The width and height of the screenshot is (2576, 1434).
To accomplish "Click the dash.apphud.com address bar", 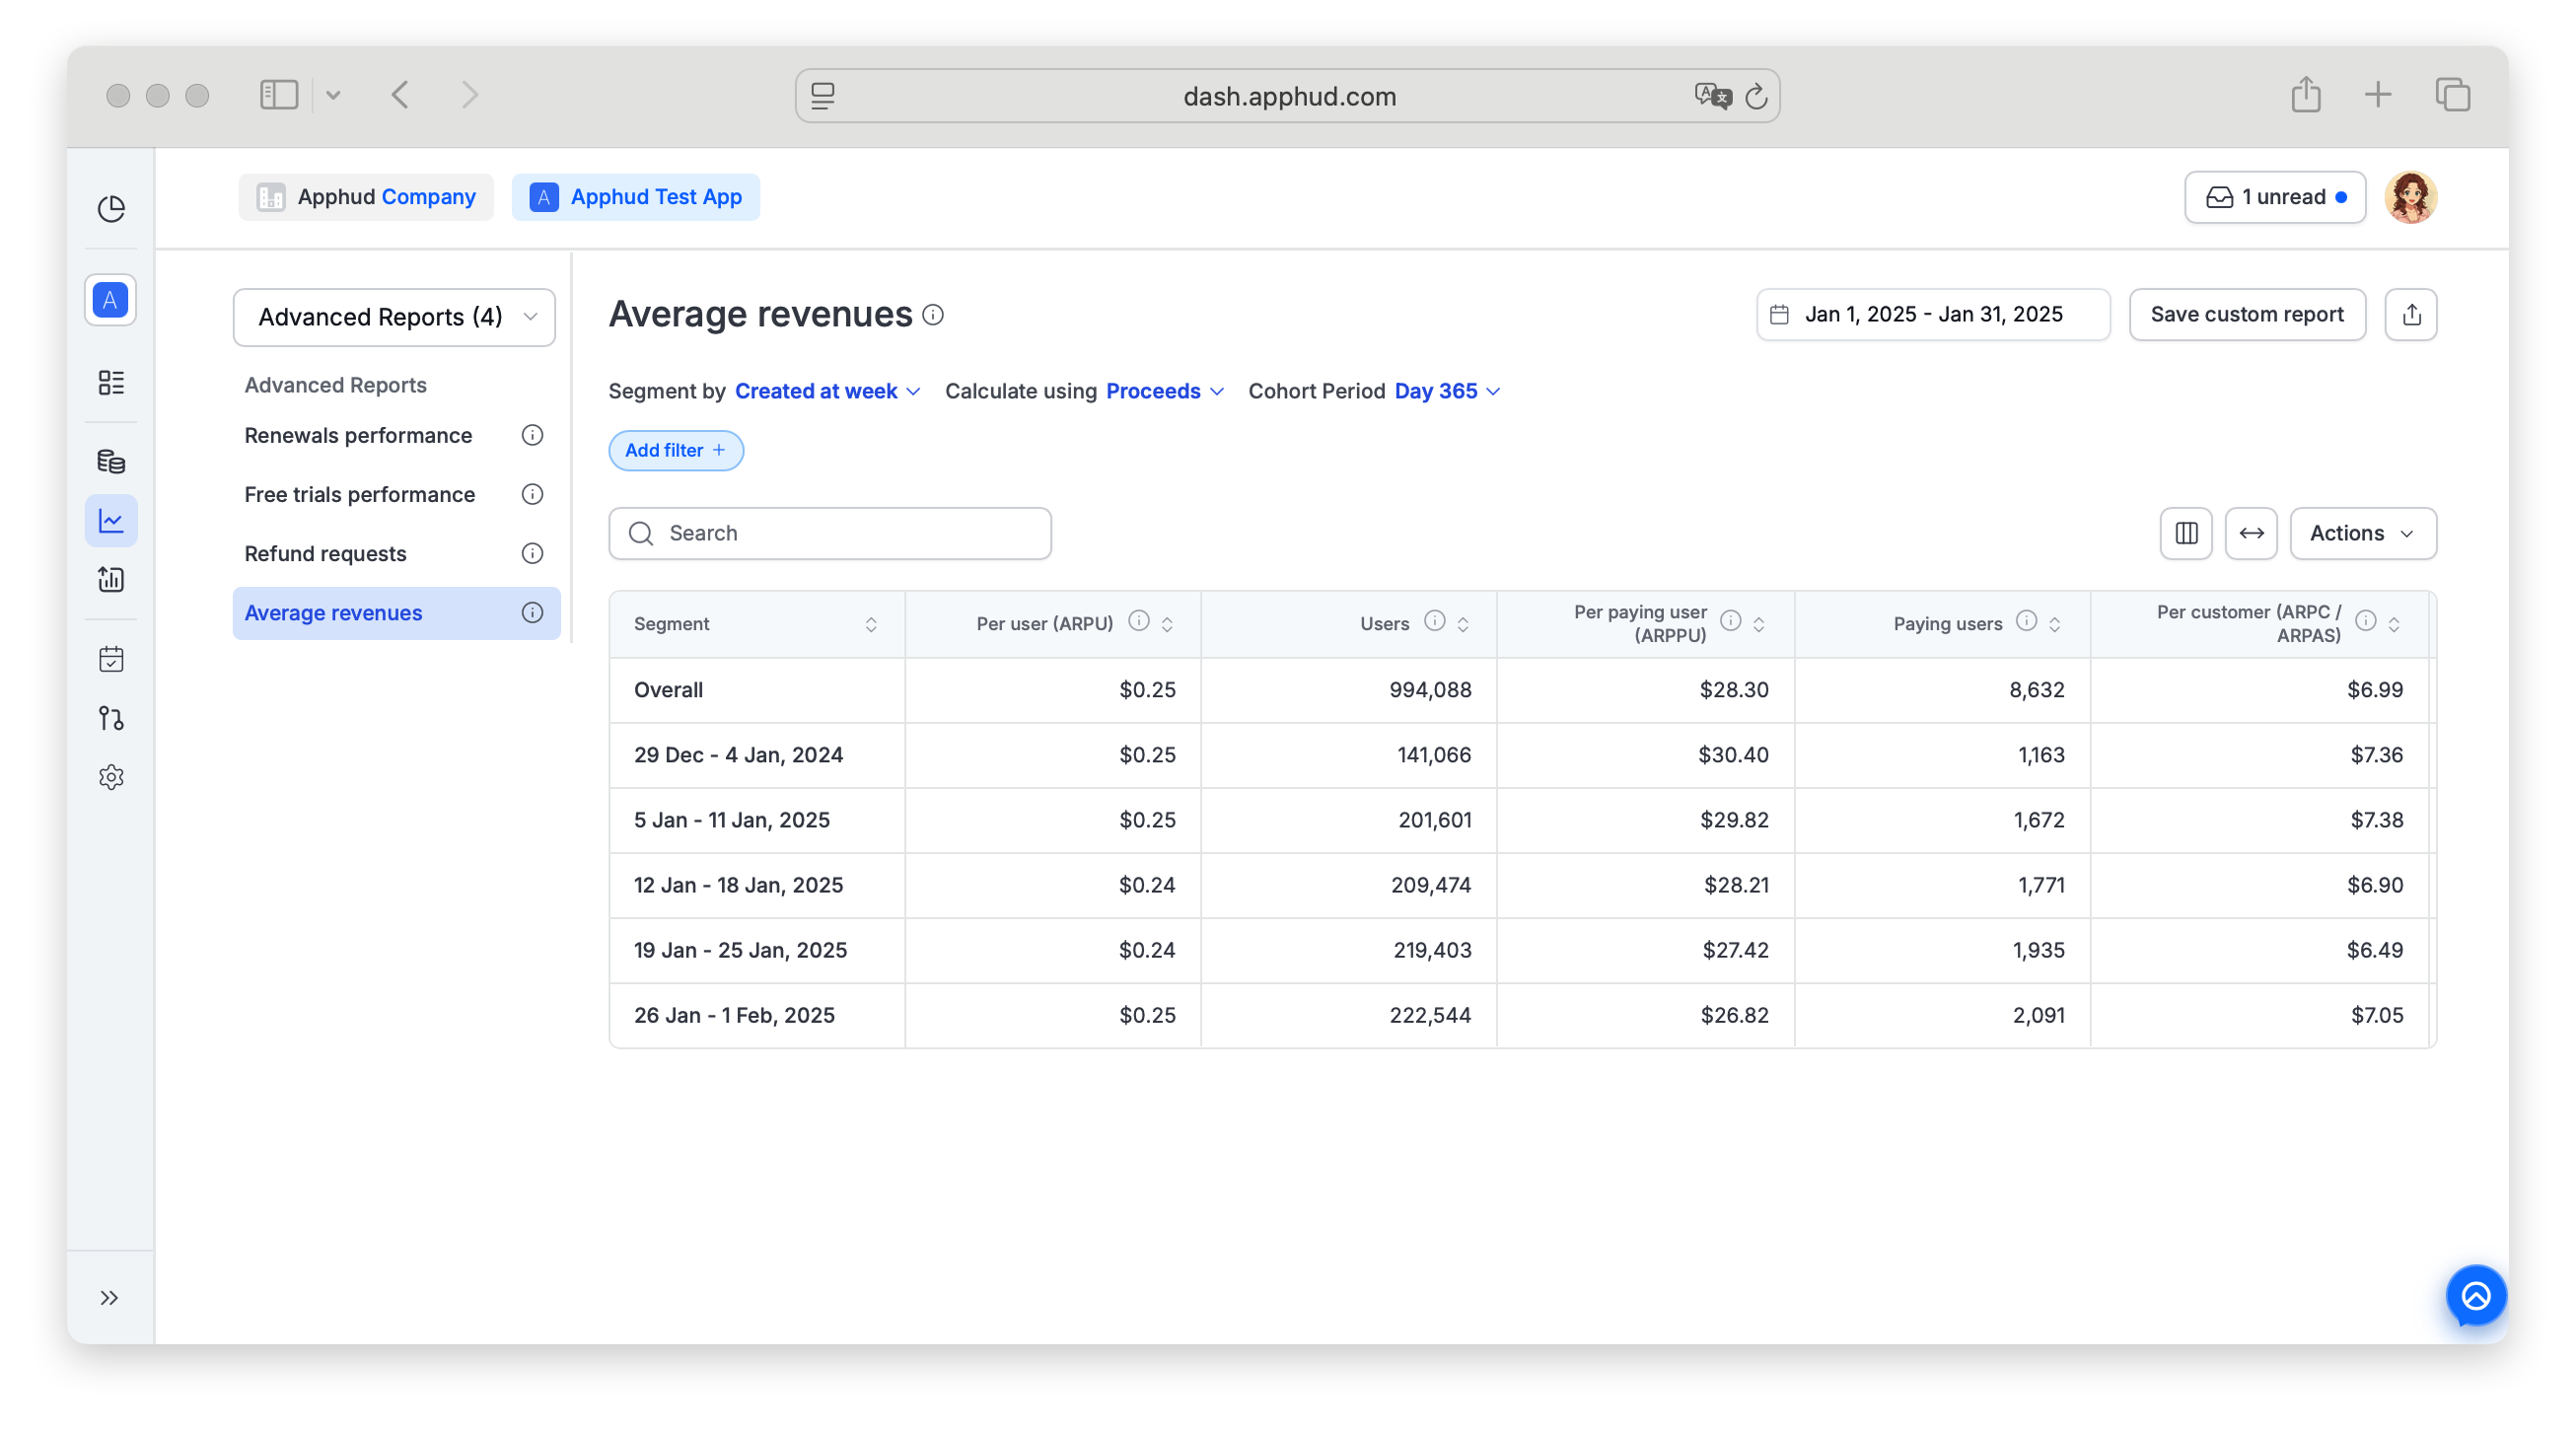I will click(x=1287, y=96).
